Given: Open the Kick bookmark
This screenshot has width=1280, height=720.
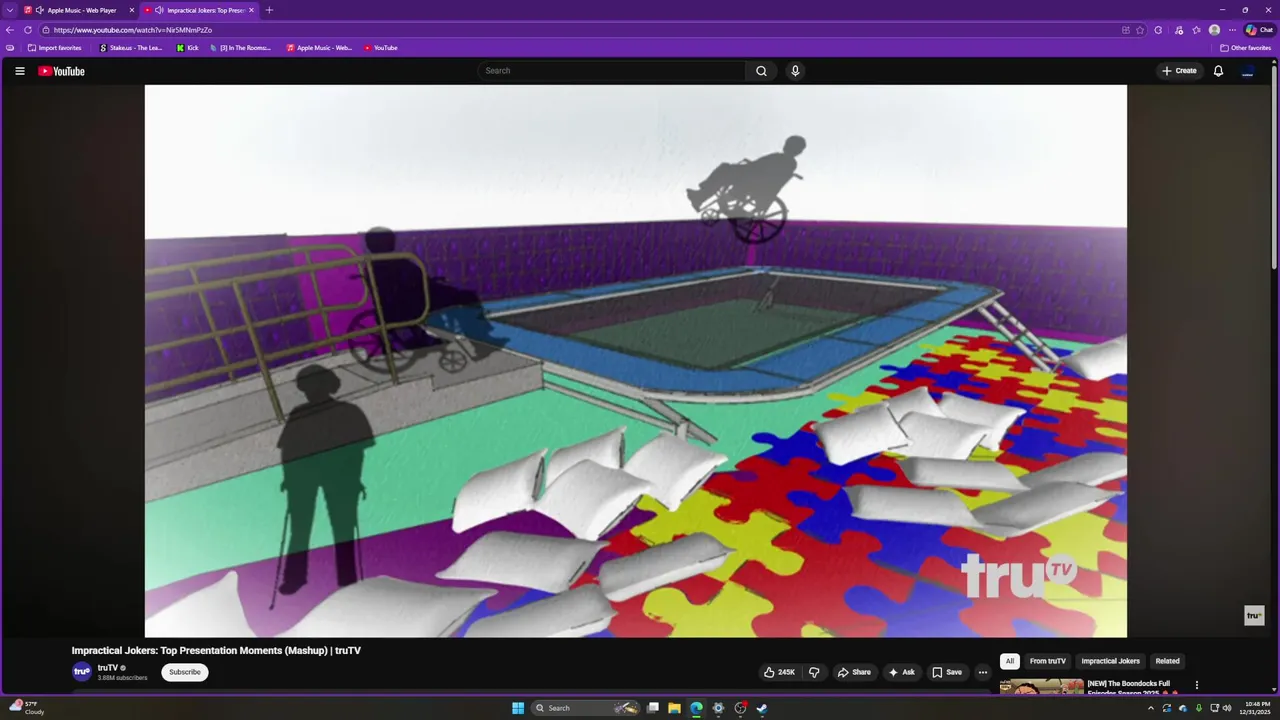Looking at the screenshot, I should pos(188,48).
